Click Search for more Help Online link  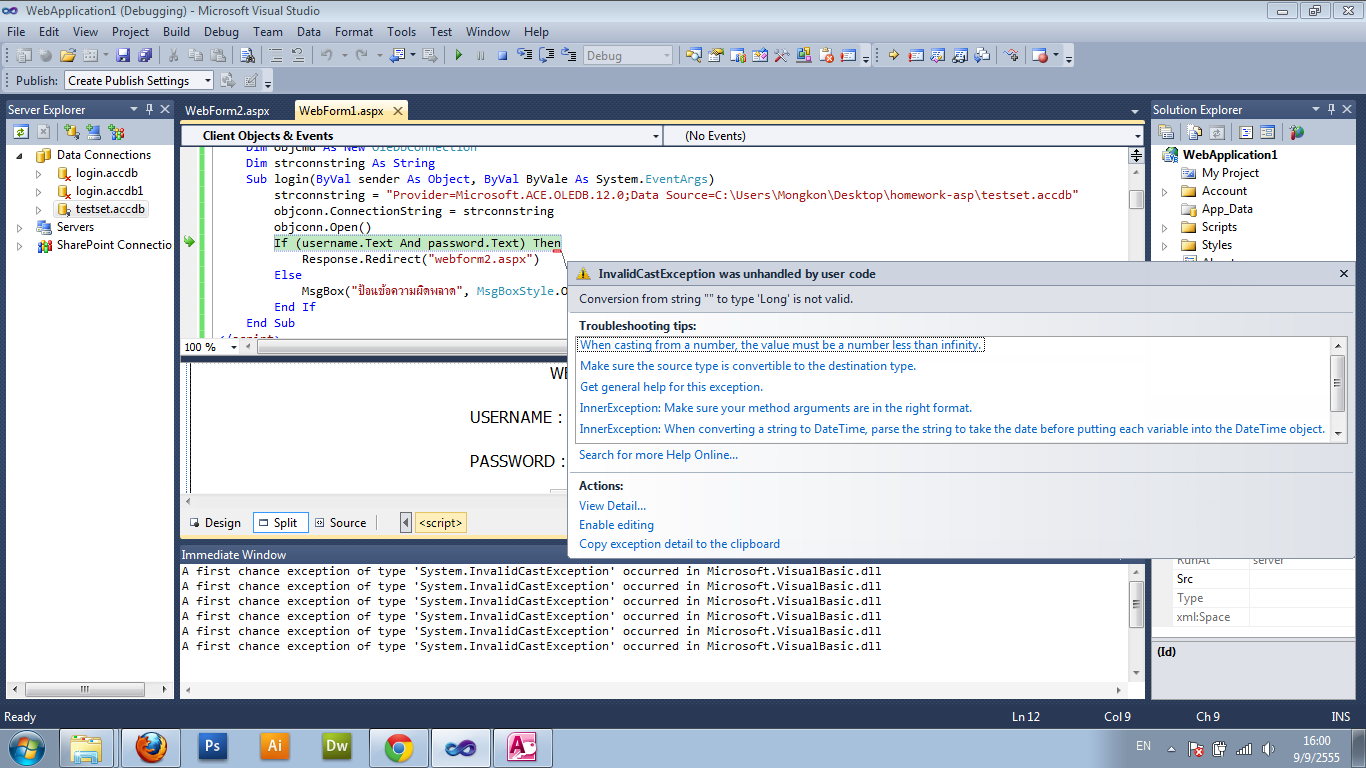[658, 455]
